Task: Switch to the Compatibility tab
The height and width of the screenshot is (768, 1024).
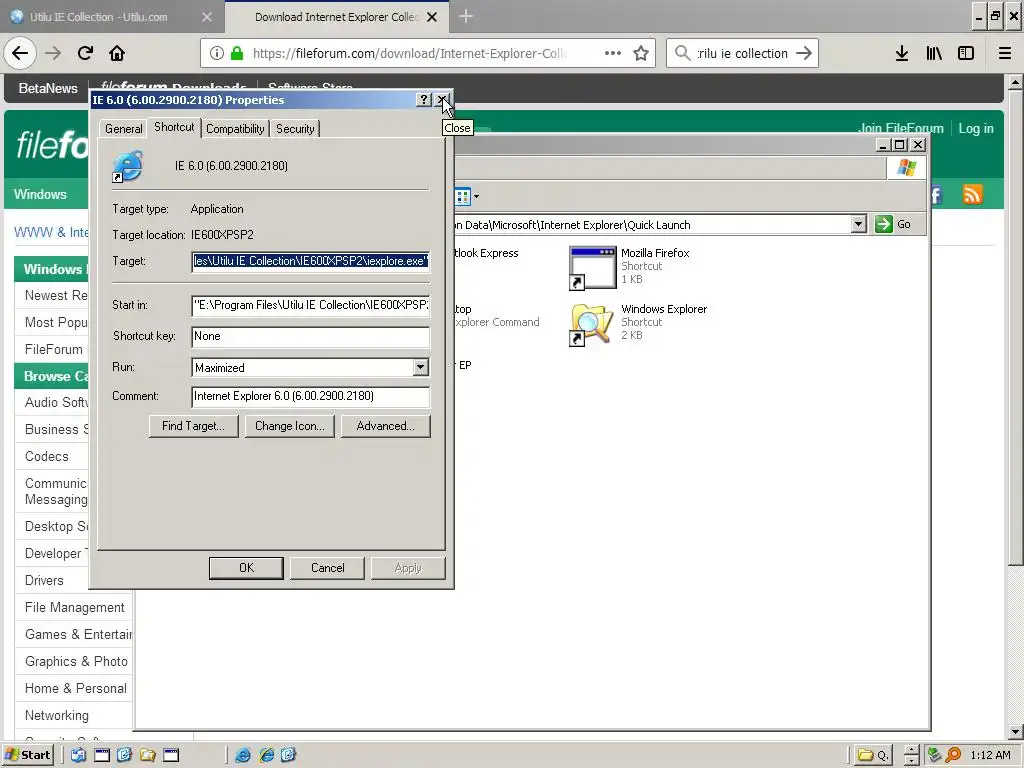Action: tap(235, 129)
